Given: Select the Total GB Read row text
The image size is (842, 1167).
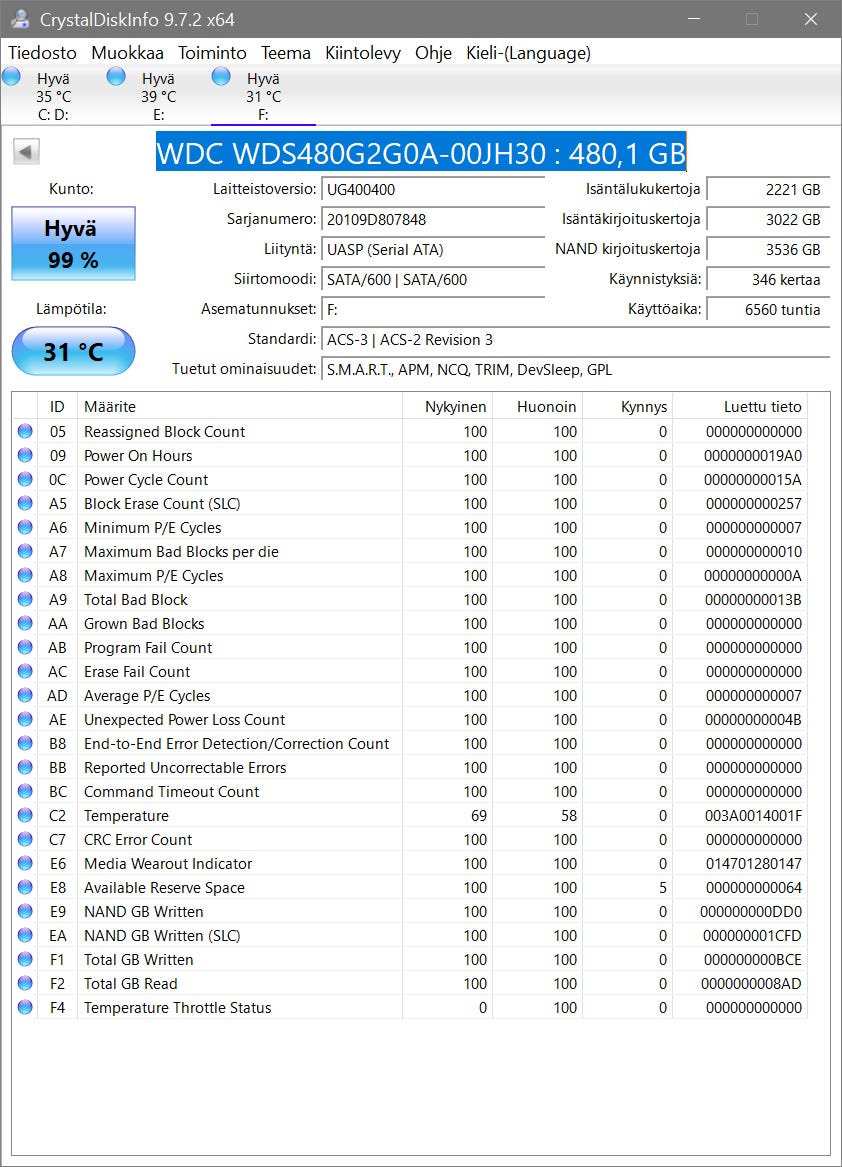Looking at the screenshot, I should point(130,983).
